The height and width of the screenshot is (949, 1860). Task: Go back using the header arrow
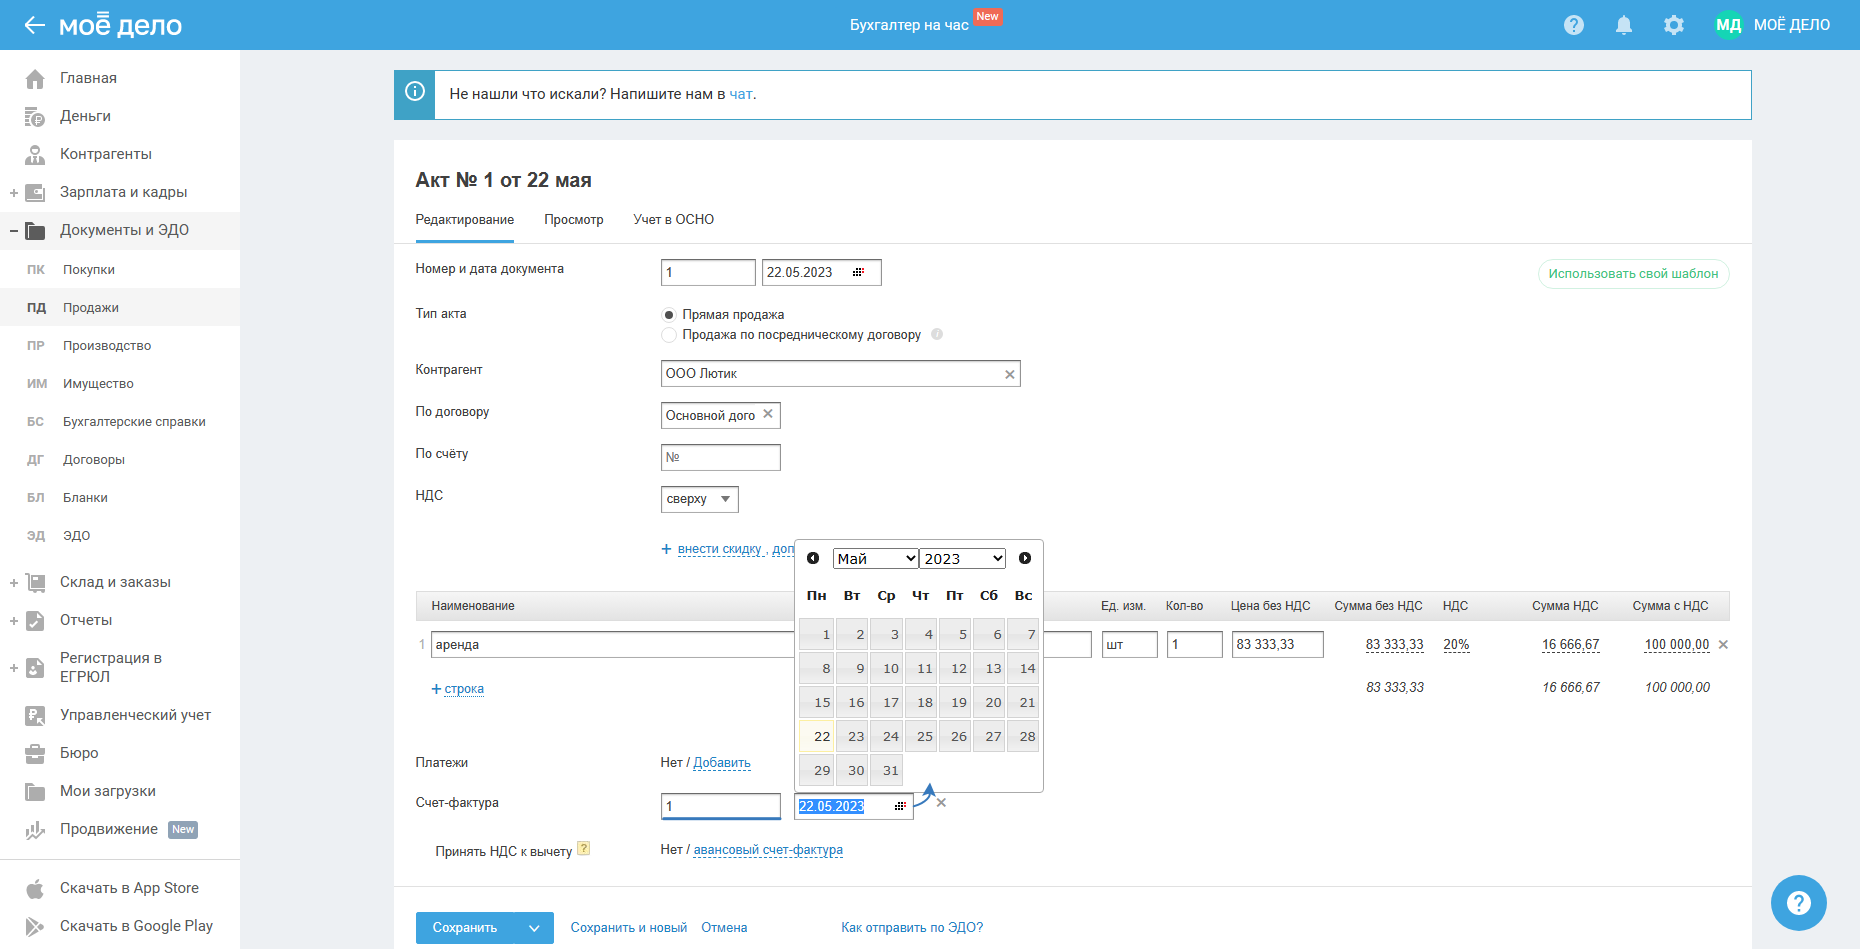coord(34,25)
